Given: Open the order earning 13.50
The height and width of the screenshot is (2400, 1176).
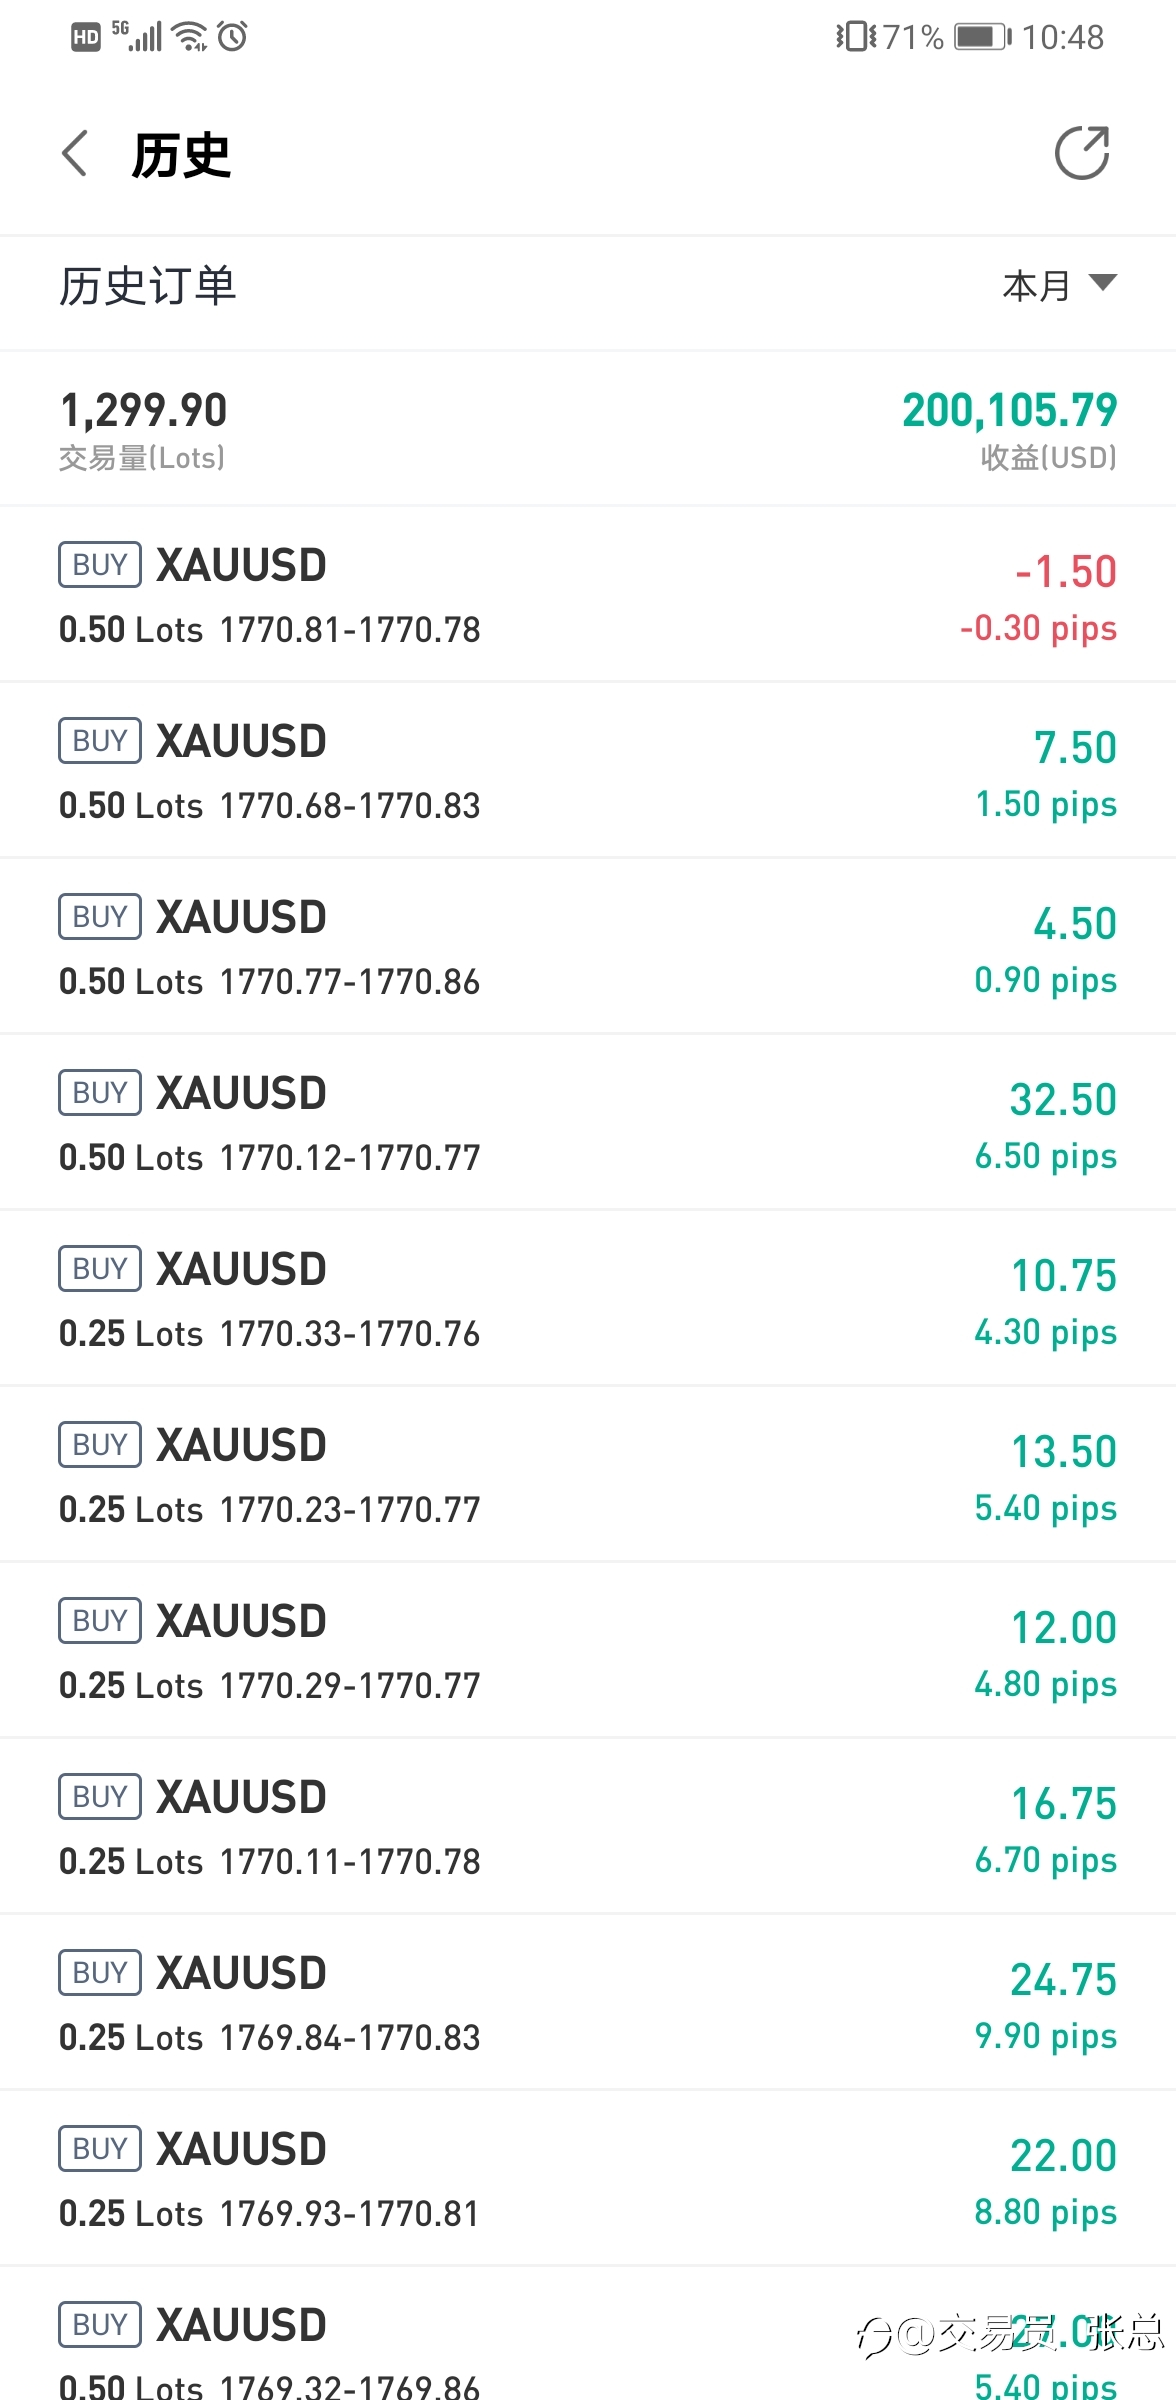Looking at the screenshot, I should click(588, 1475).
